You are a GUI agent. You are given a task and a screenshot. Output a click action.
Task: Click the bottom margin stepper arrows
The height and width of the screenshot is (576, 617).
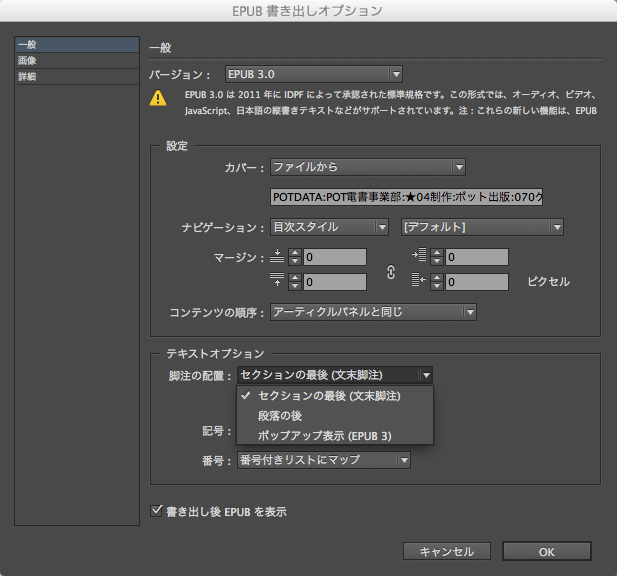[295, 282]
